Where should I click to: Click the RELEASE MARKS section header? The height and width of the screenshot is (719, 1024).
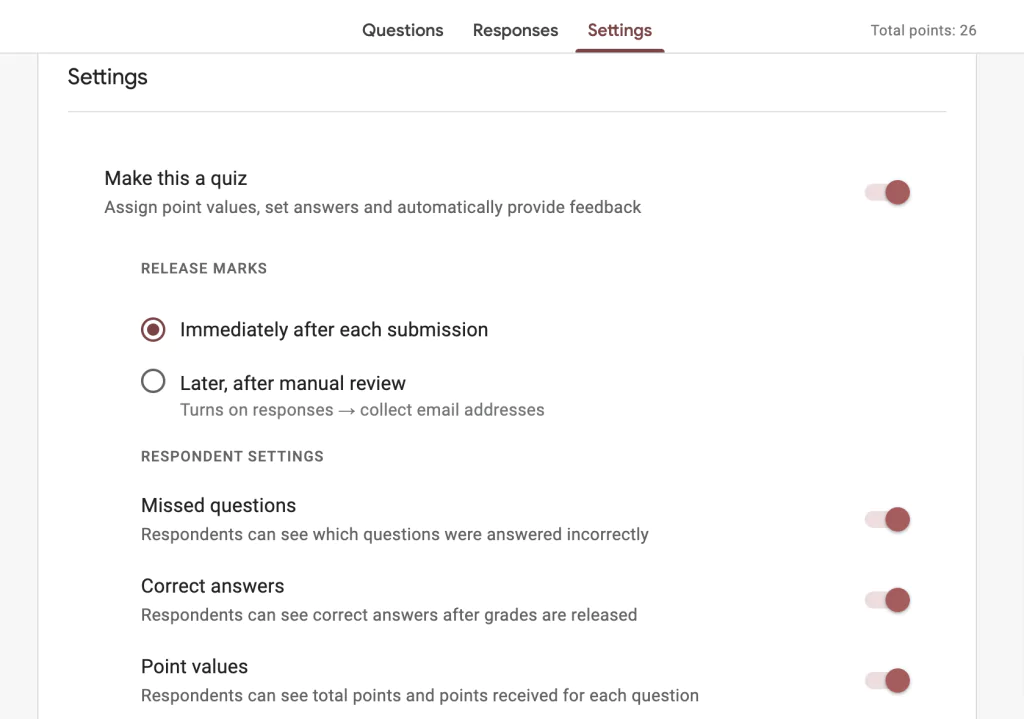203,268
